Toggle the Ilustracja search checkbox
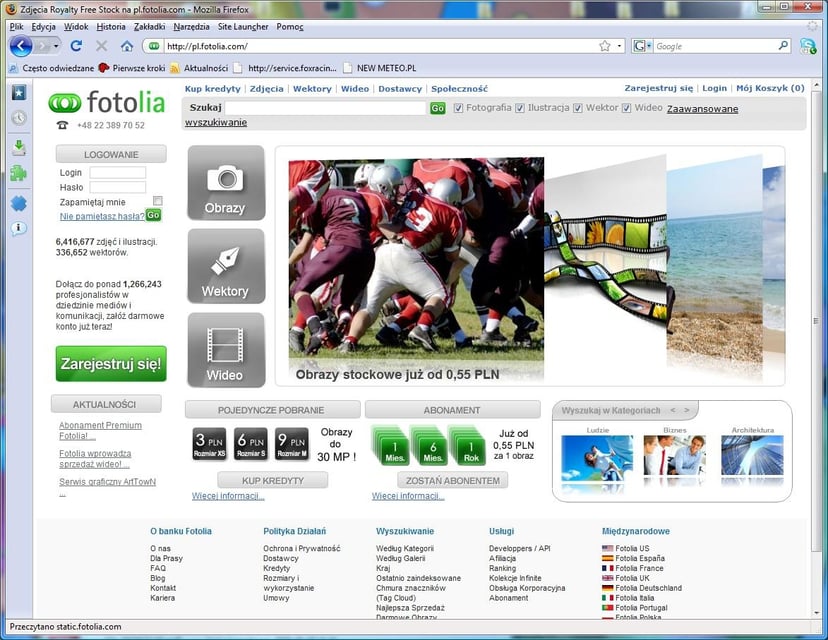The height and width of the screenshot is (640, 828). (520, 108)
